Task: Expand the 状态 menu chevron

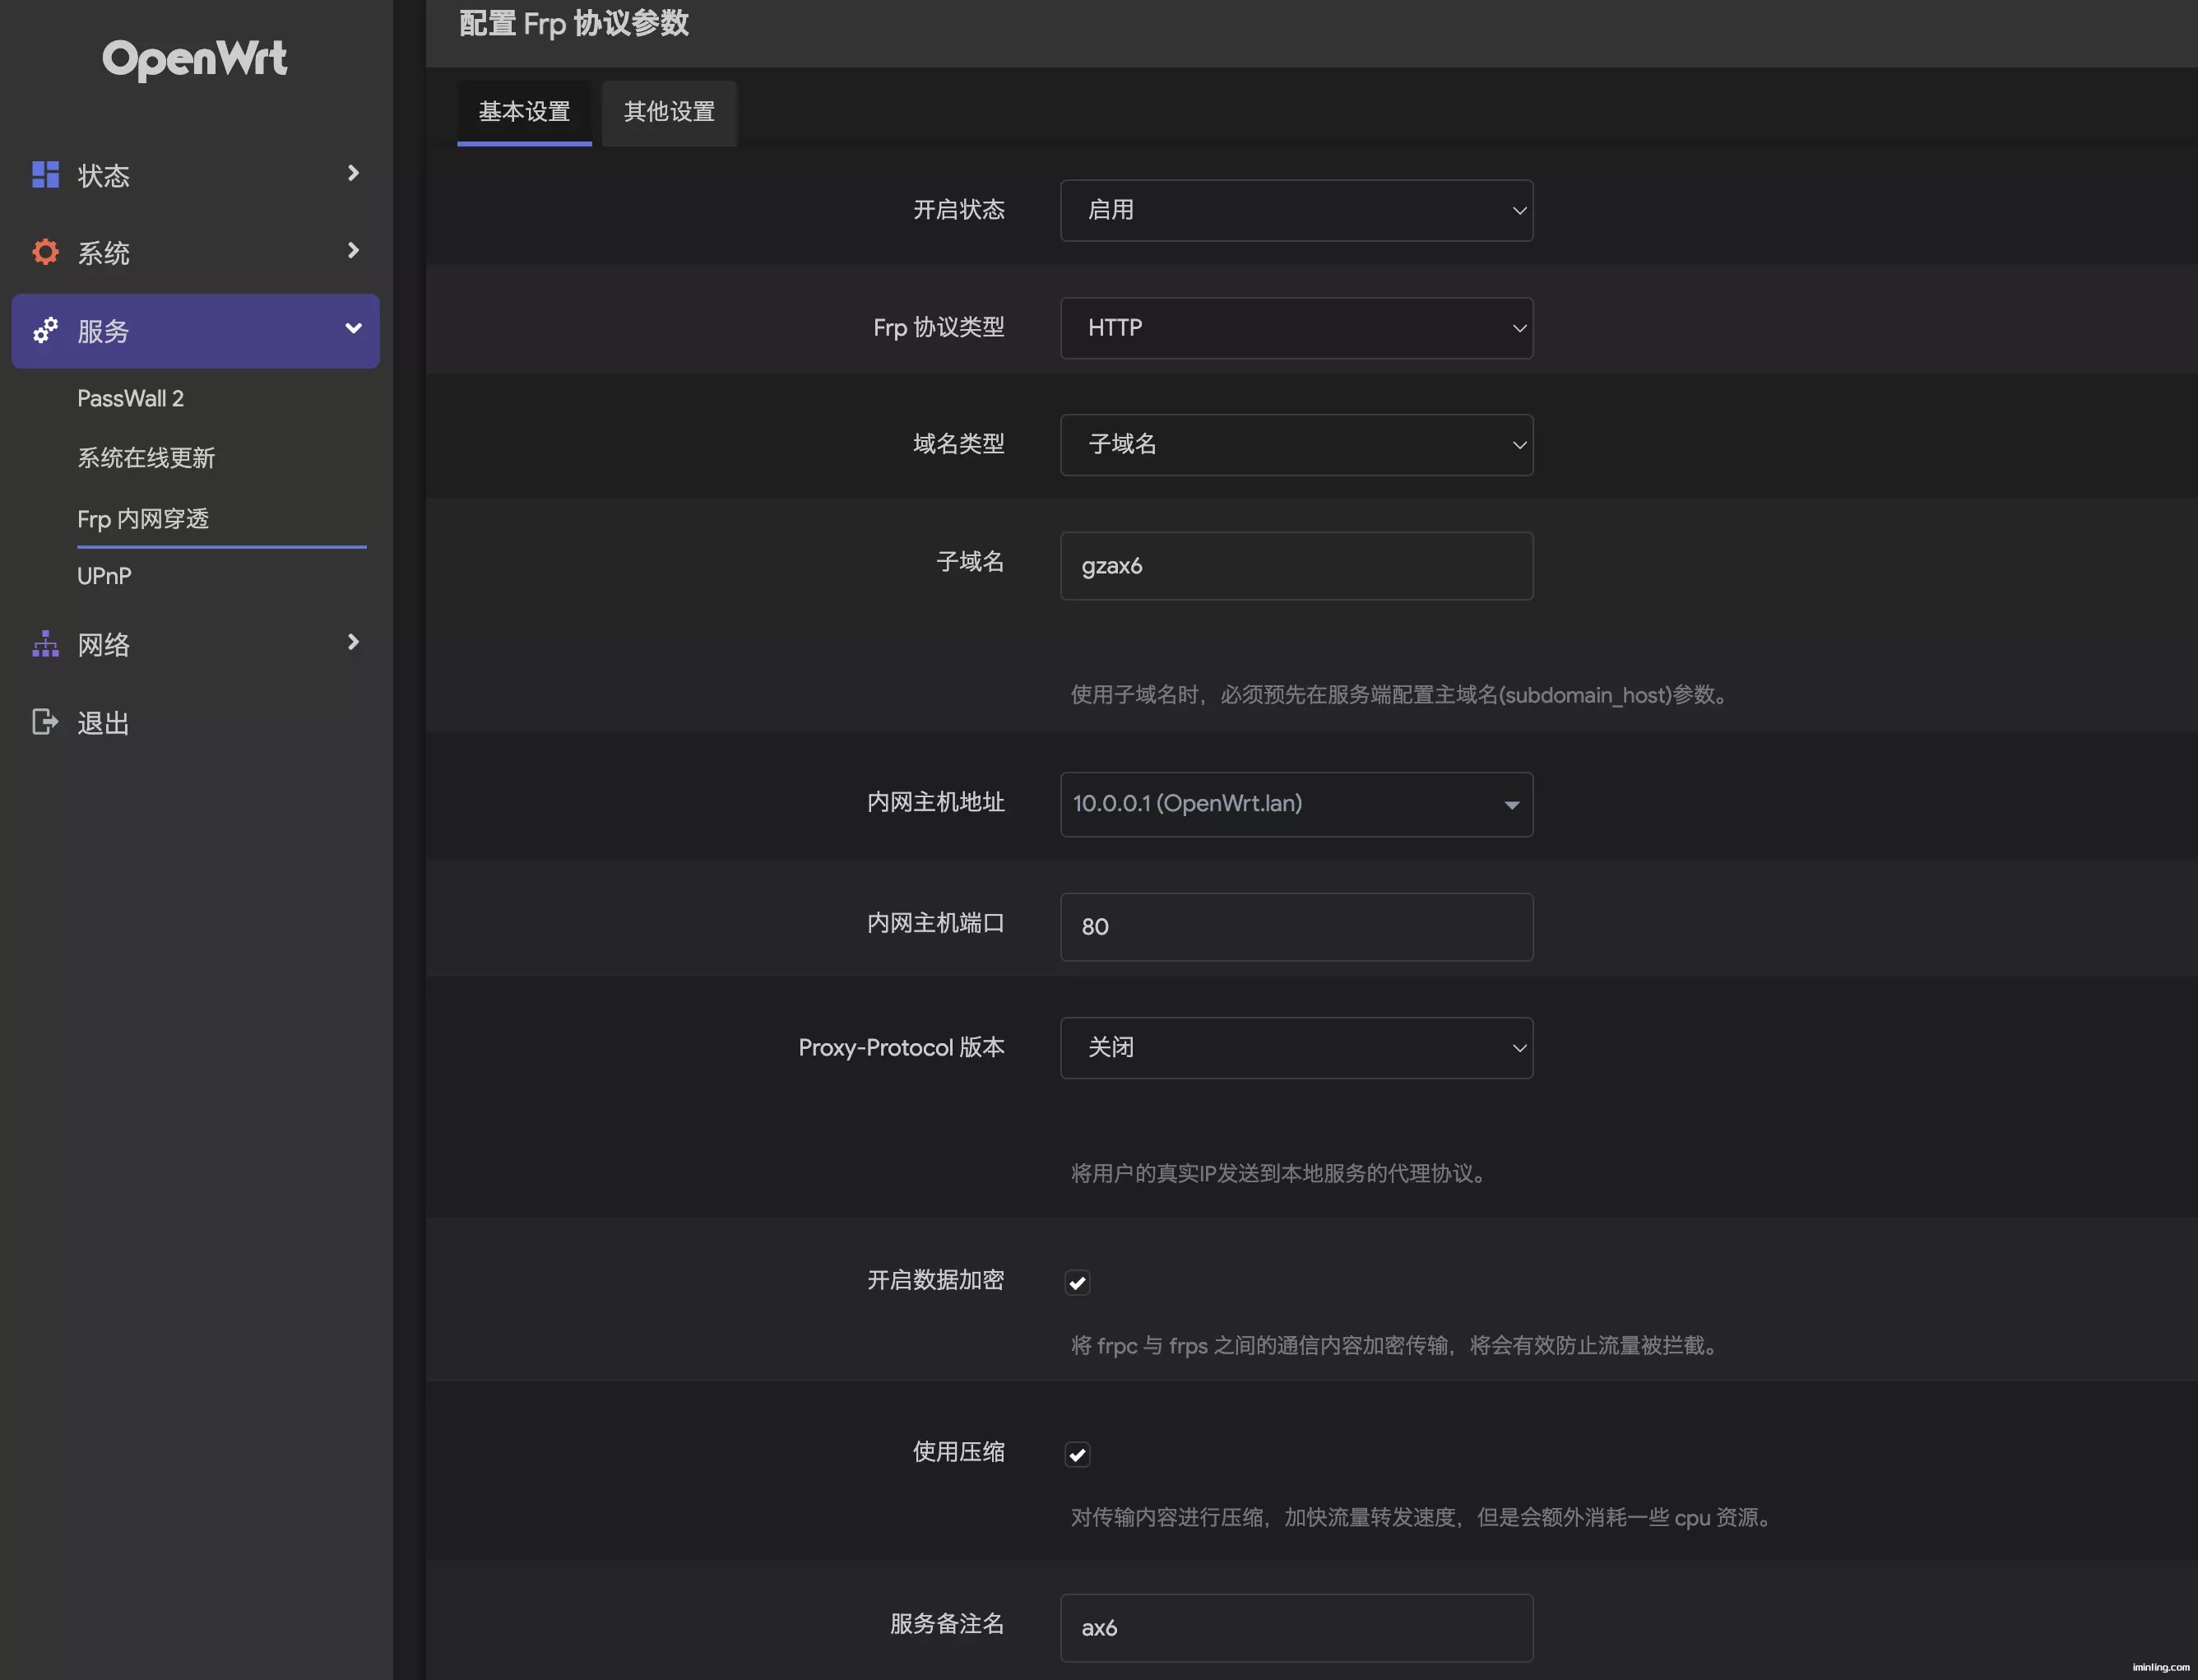Action: 353,173
